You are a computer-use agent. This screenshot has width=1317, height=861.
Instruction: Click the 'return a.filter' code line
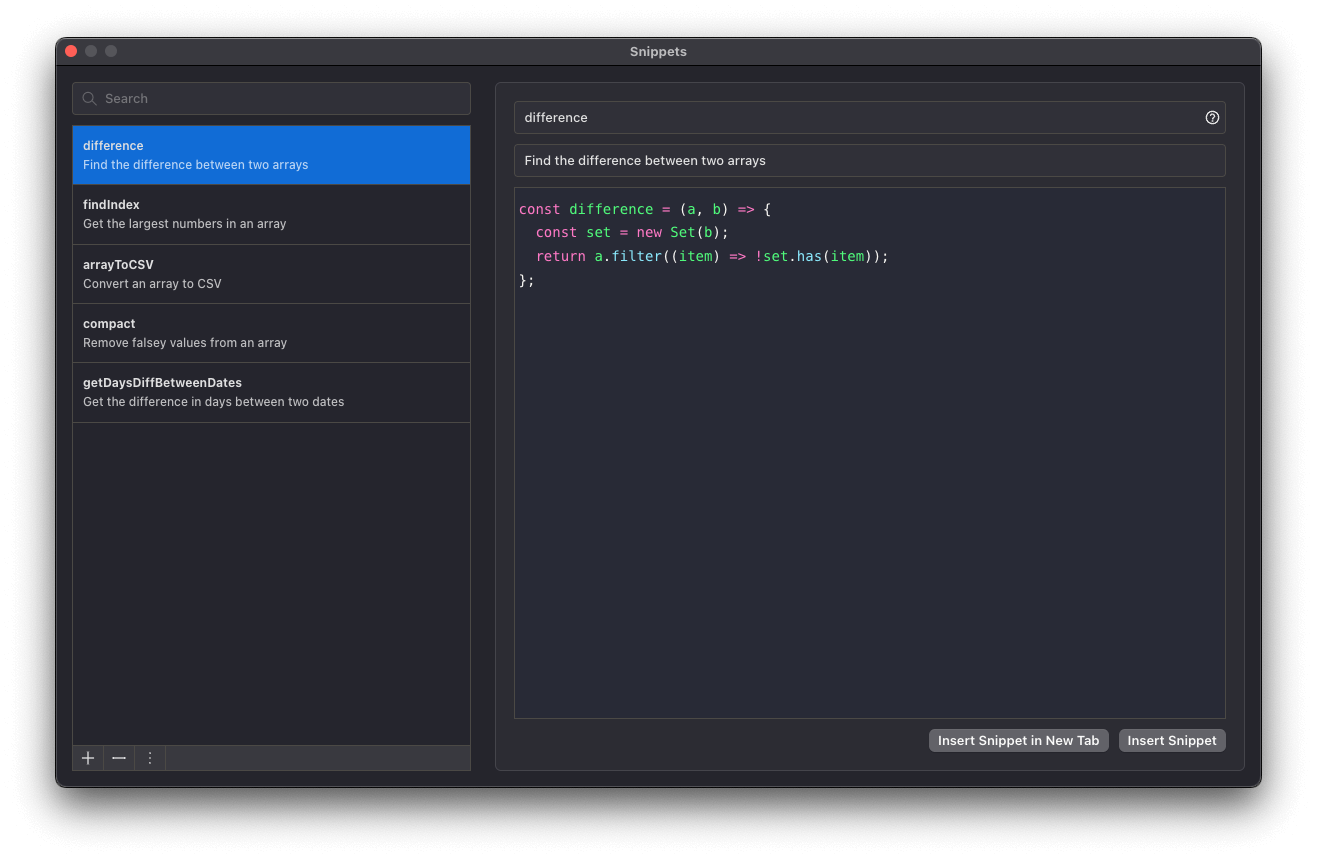click(x=712, y=256)
